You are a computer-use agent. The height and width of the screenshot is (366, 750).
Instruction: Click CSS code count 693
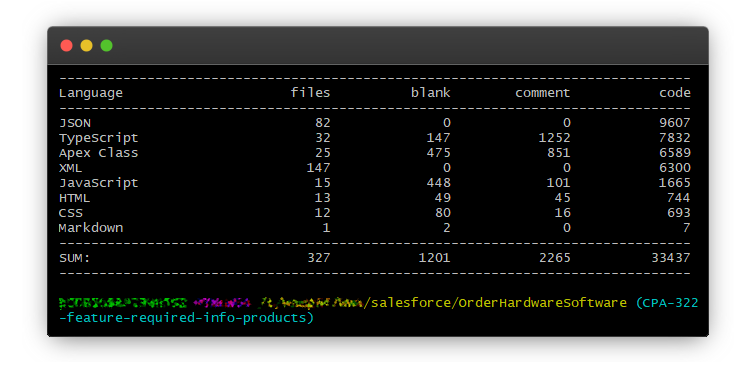(679, 212)
